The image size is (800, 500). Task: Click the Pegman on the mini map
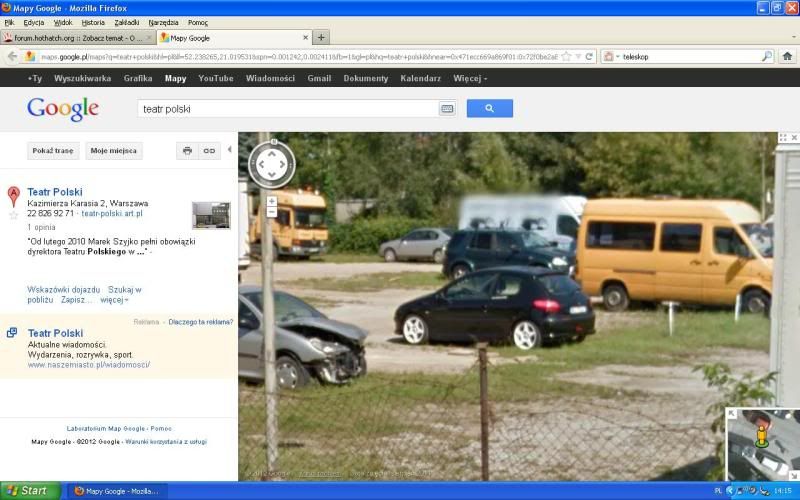[x=761, y=434]
